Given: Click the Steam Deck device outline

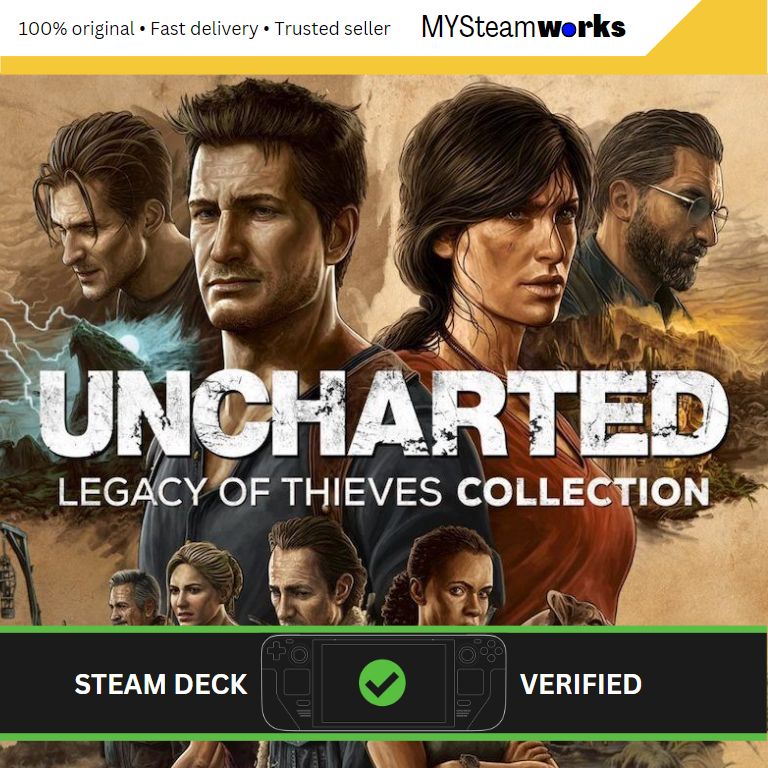Looking at the screenshot, I should coord(384,682).
